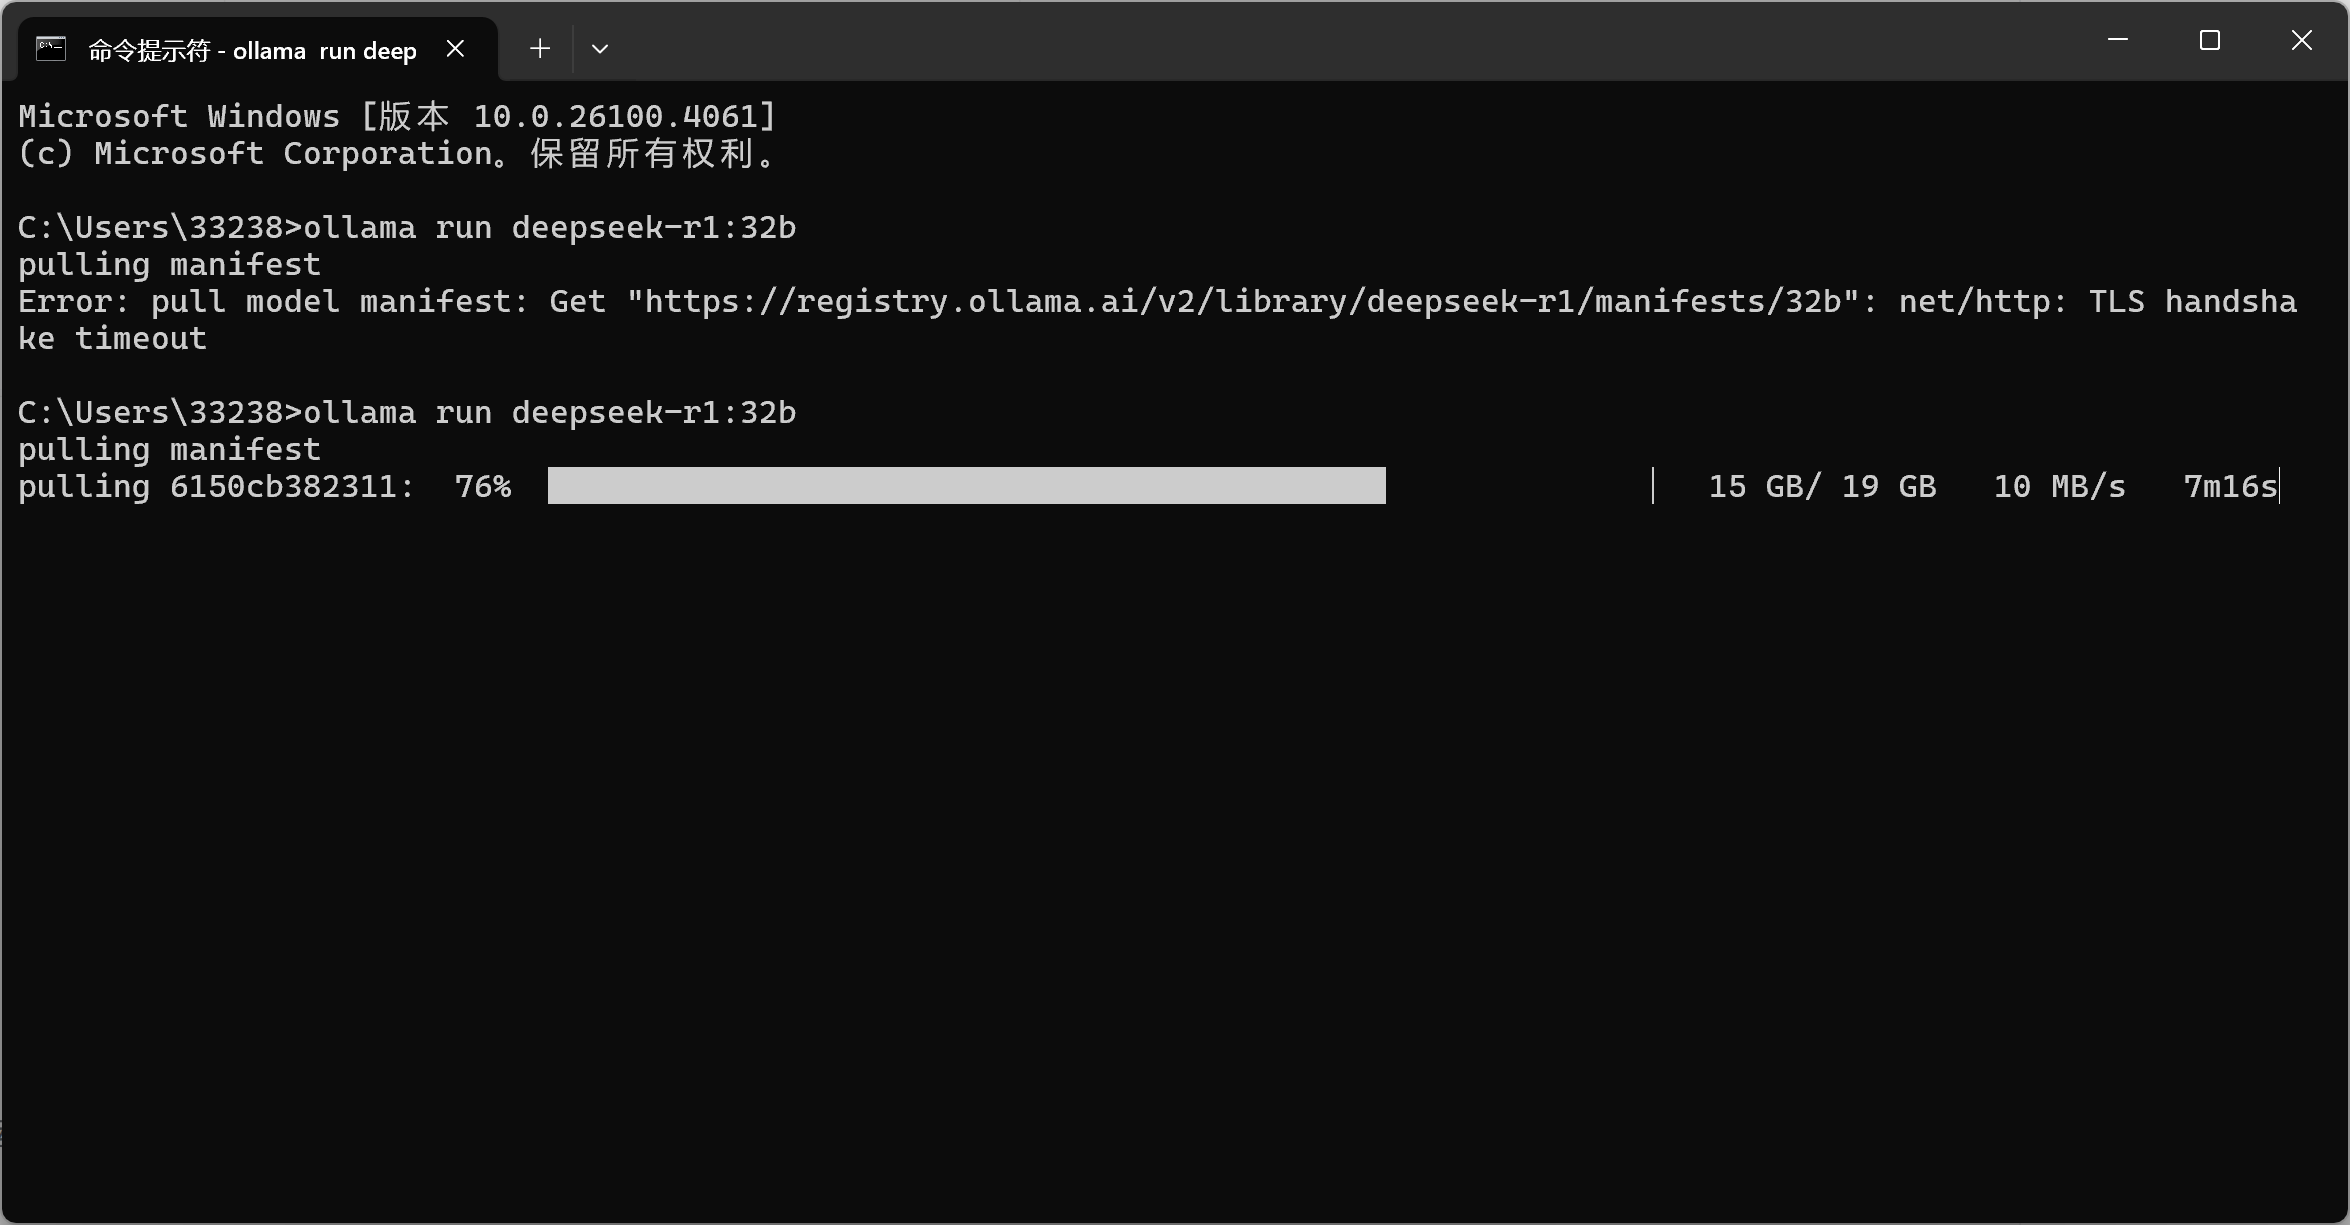Click the Microsoft Corporation copyright line
The image size is (2350, 1225).
click(x=397, y=153)
